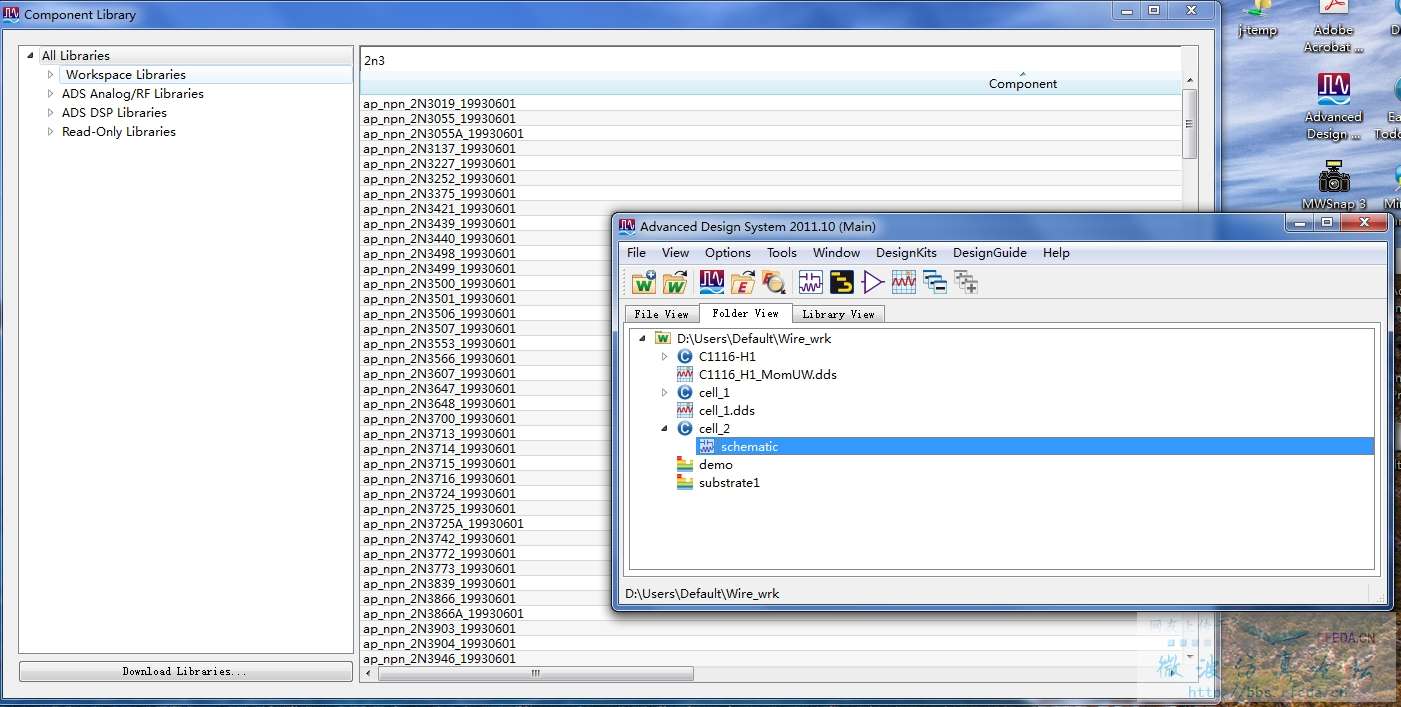This screenshot has width=1401, height=707.
Task: Open the ADS wave-logo toolbar icon
Action: click(712, 282)
